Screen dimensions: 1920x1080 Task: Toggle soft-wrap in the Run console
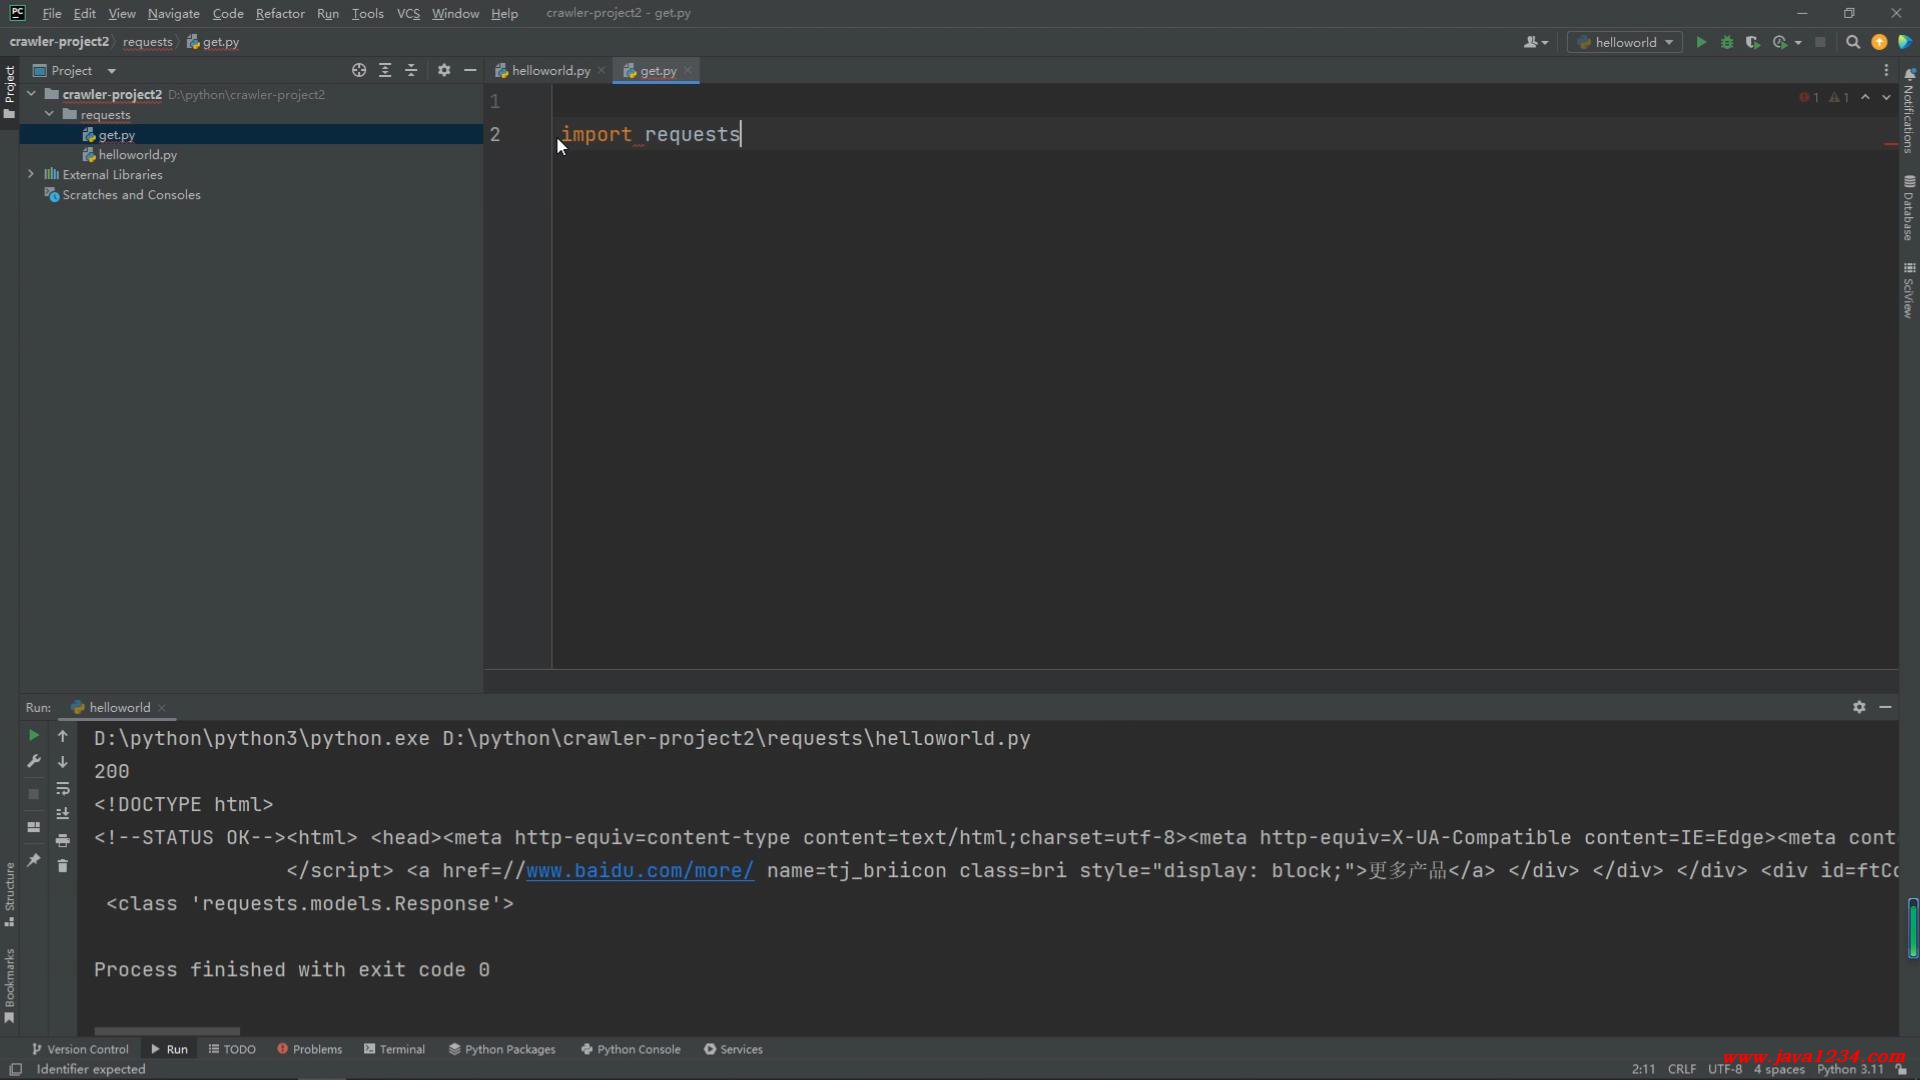click(x=62, y=788)
